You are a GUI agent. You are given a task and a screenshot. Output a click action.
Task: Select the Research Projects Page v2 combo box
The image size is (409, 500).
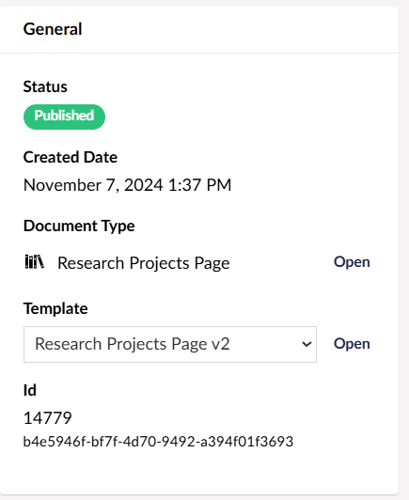click(170, 344)
